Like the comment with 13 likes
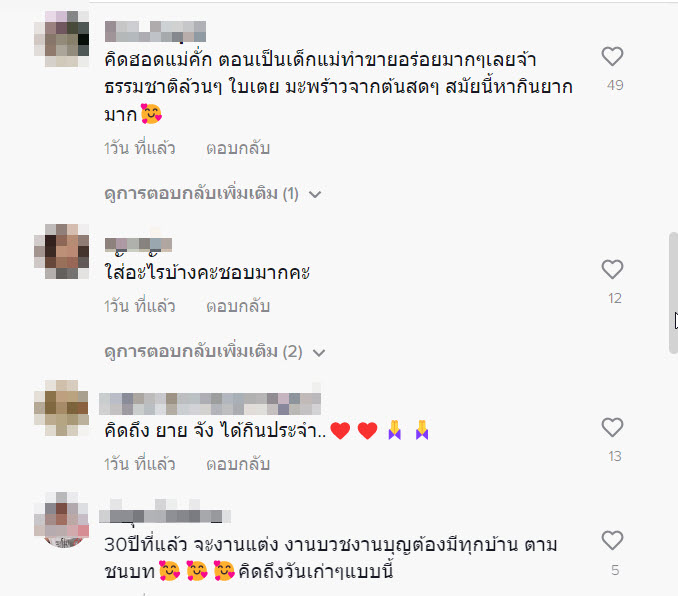Screen dimensions: 678x596 point(612,427)
